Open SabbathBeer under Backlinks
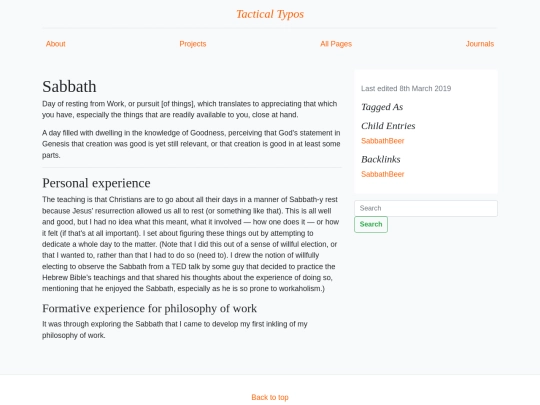Viewport: 540px width, 405px height. pos(382,174)
